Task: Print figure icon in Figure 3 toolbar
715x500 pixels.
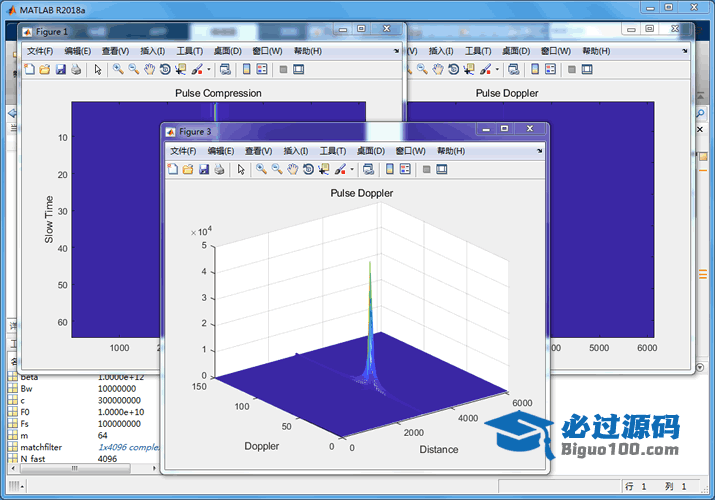Action: coord(219,170)
